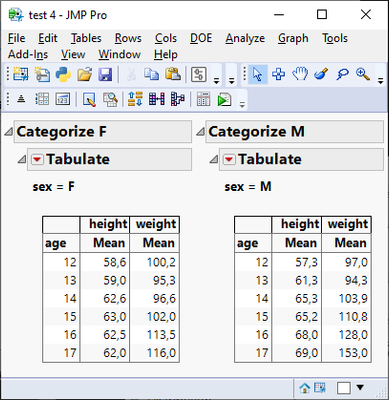Image resolution: width=389 pixels, height=400 pixels.
Task: Open the Cols menu
Action: tap(166, 38)
